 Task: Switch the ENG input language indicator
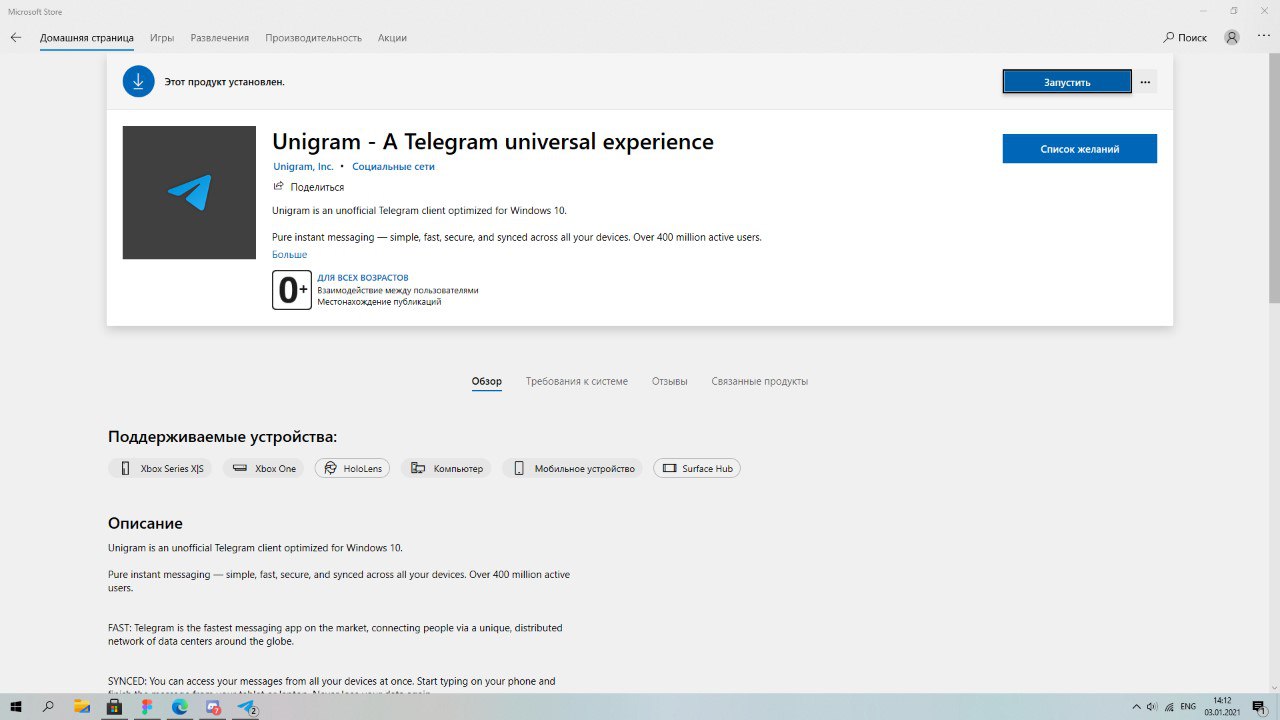click(1189, 707)
